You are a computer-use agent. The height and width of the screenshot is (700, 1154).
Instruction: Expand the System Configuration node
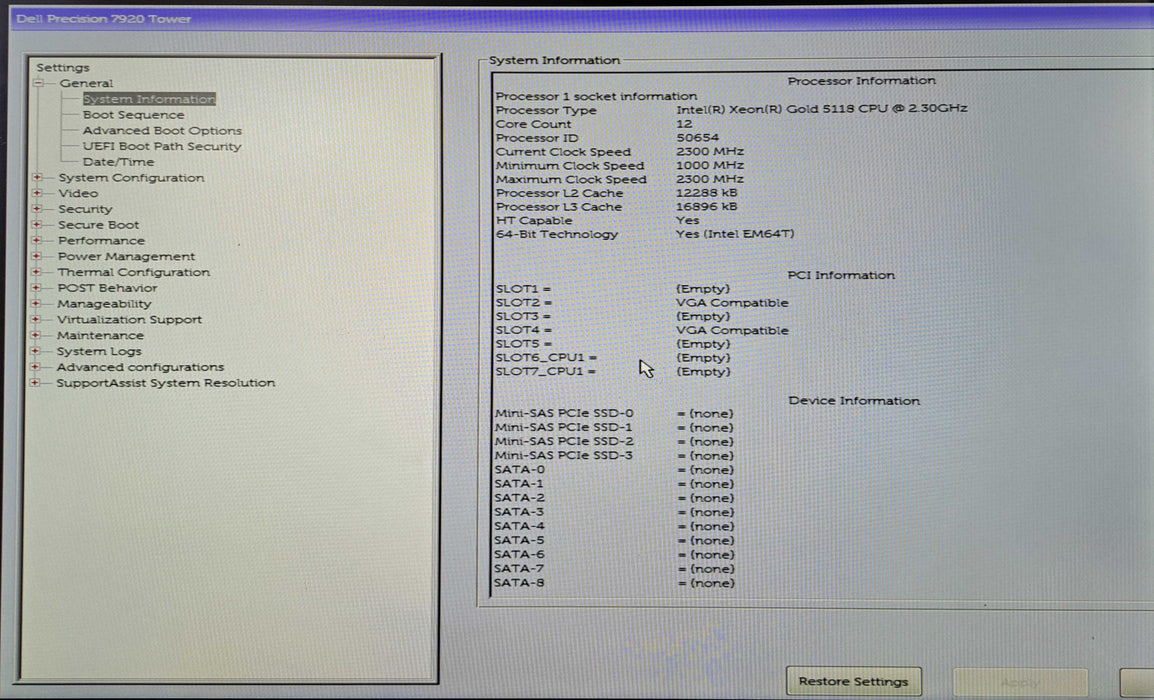(x=37, y=177)
